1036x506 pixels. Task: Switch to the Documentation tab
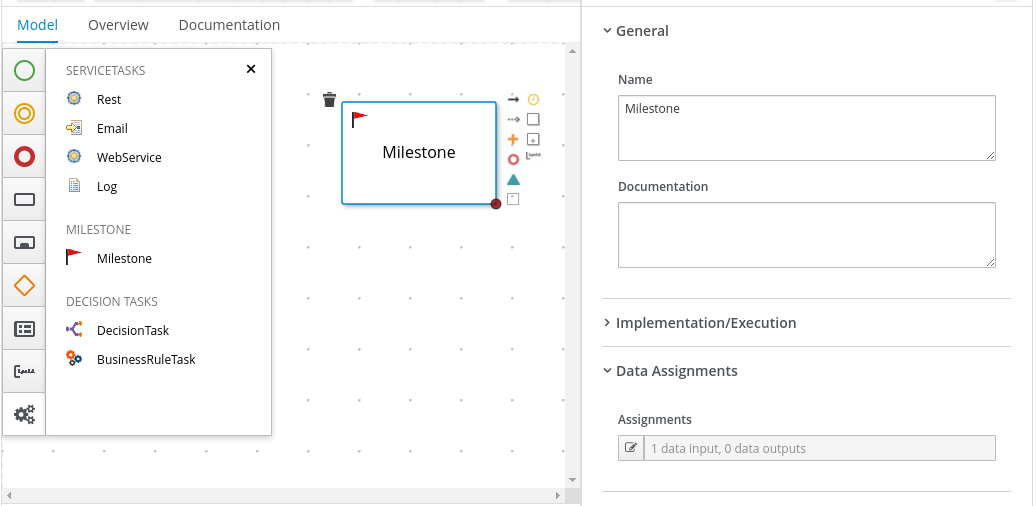tap(229, 25)
